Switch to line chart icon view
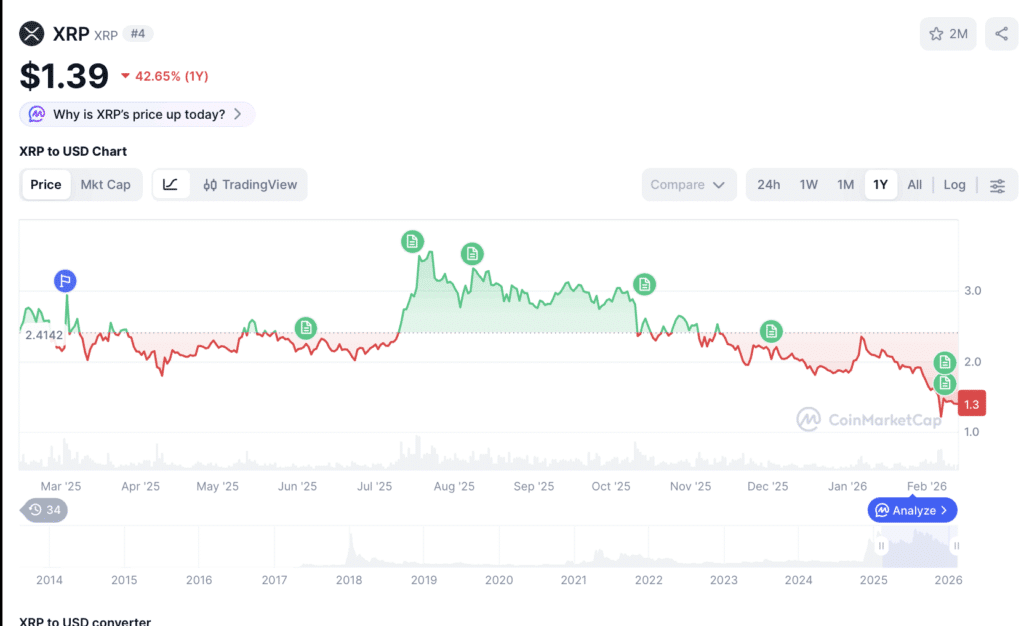Image resolution: width=1024 pixels, height=626 pixels. pos(170,185)
